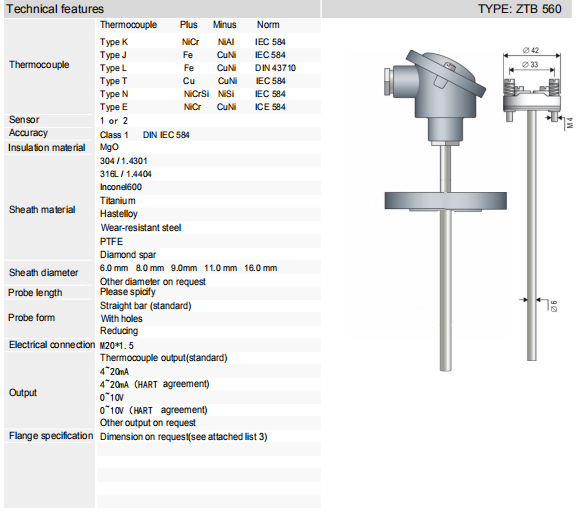This screenshot has height=514, width=579.
Task: Click the "M4" screw dimension label
Action: click(570, 123)
